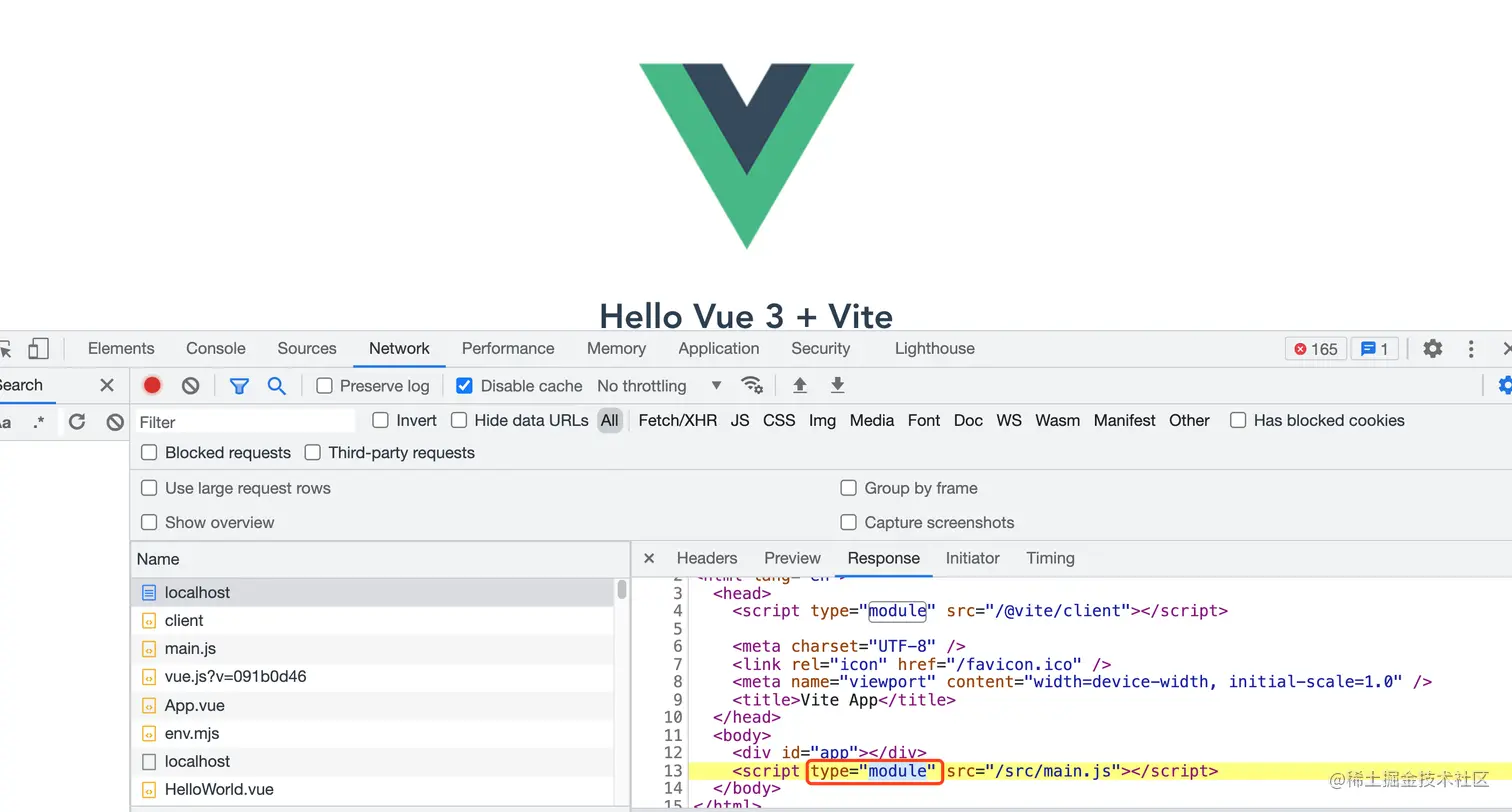1512x812 pixels.
Task: Open the Sources tab
Action: 307,348
